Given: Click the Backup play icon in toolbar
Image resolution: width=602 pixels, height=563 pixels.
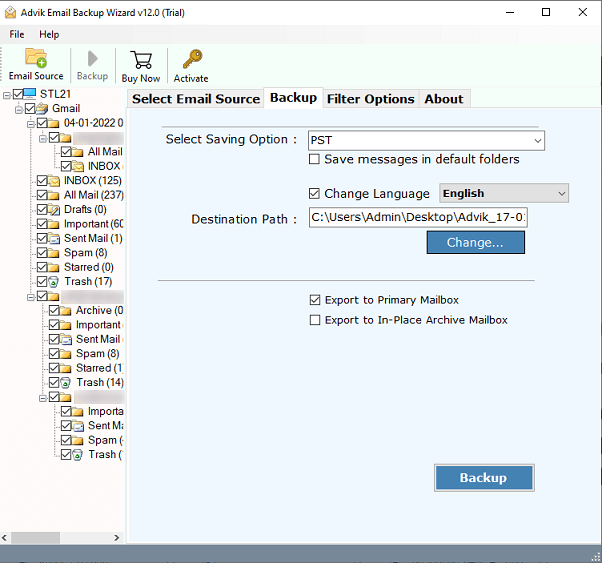Looking at the screenshot, I should point(92,58).
